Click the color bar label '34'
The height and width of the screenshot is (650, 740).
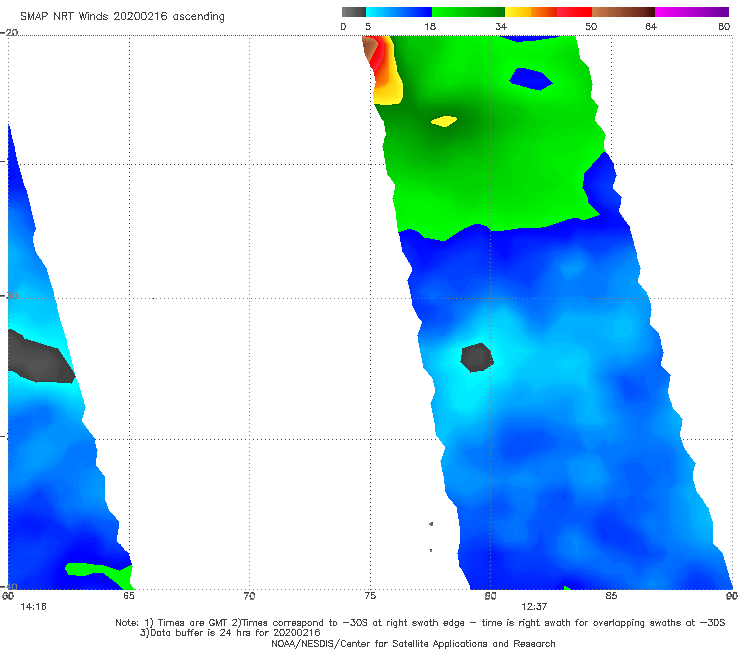501,27
